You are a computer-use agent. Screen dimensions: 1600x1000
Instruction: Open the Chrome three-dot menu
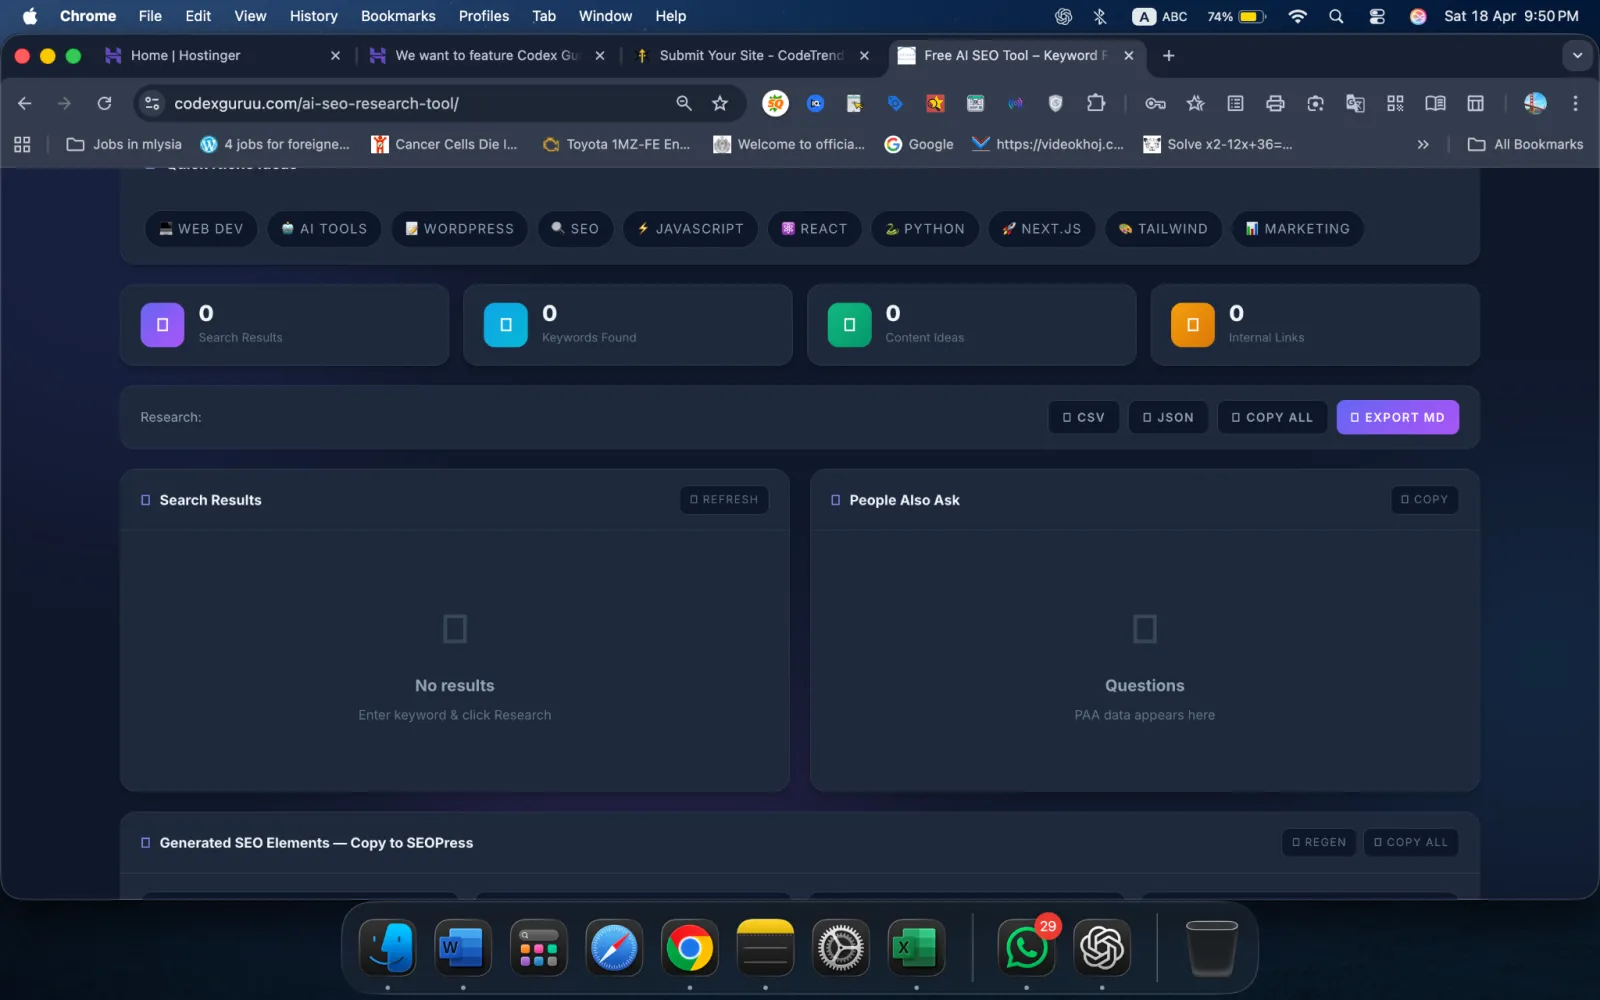click(1575, 103)
